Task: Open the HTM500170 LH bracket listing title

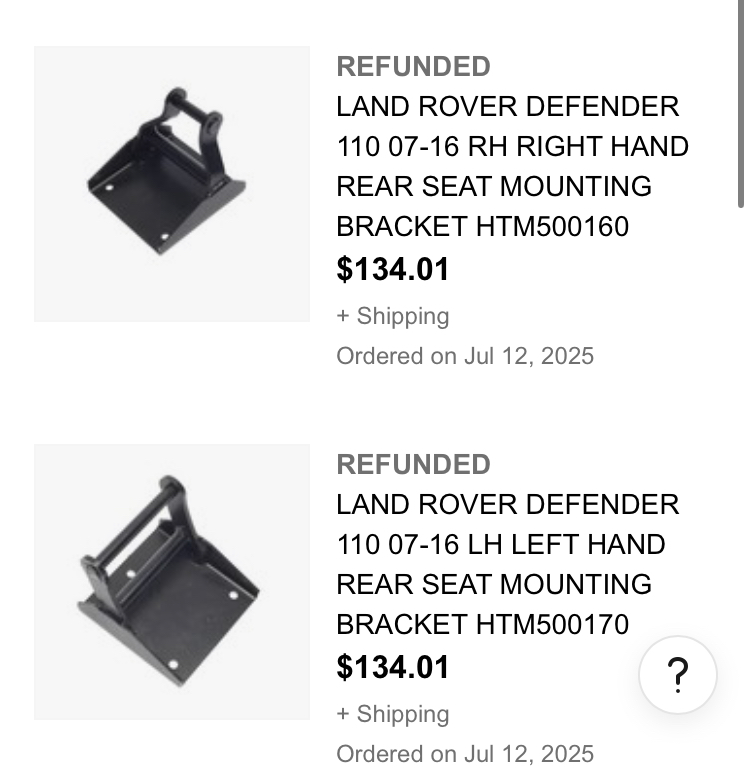Action: click(x=507, y=564)
